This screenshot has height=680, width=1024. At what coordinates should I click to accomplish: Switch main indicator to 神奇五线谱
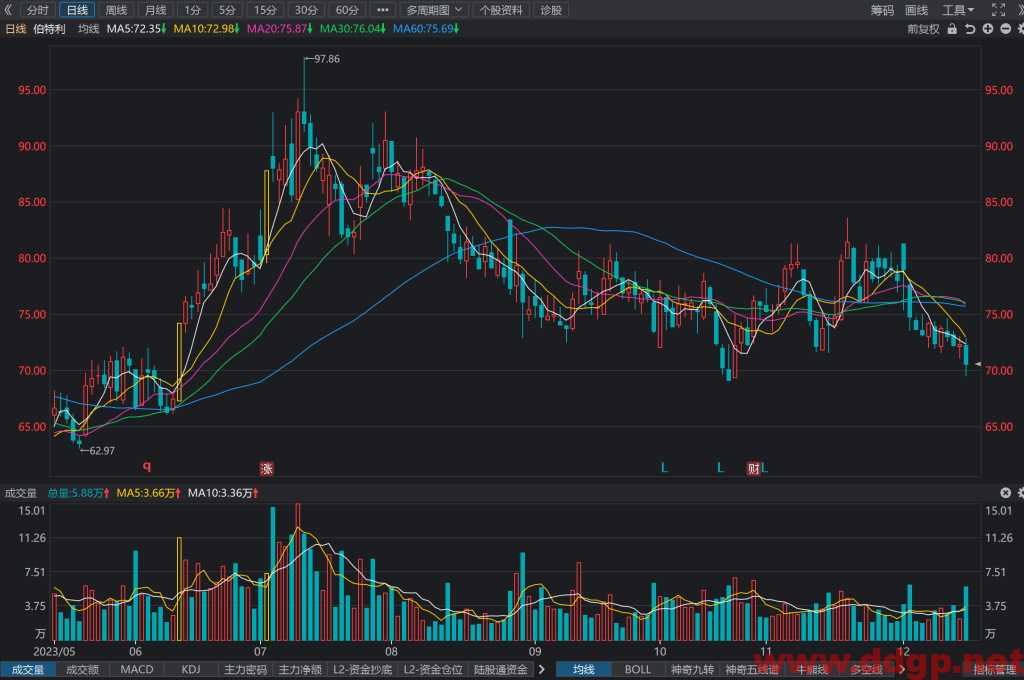[x=752, y=670]
